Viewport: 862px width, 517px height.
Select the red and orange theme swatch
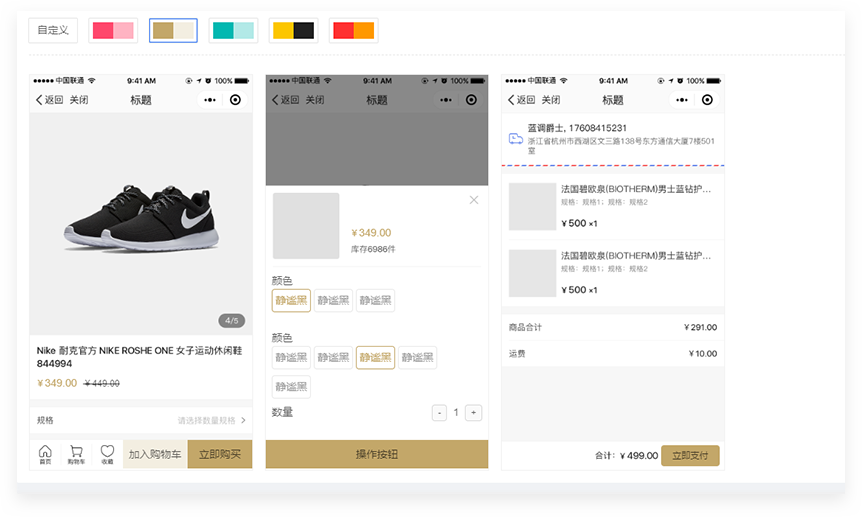(353, 31)
